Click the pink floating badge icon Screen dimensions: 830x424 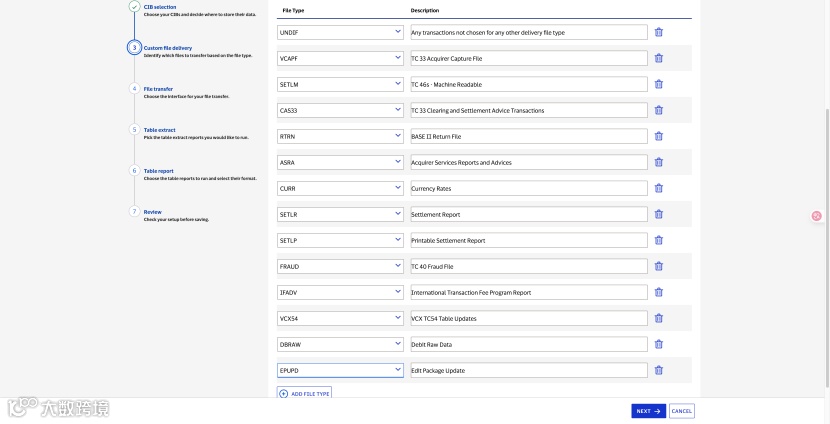coord(816,215)
